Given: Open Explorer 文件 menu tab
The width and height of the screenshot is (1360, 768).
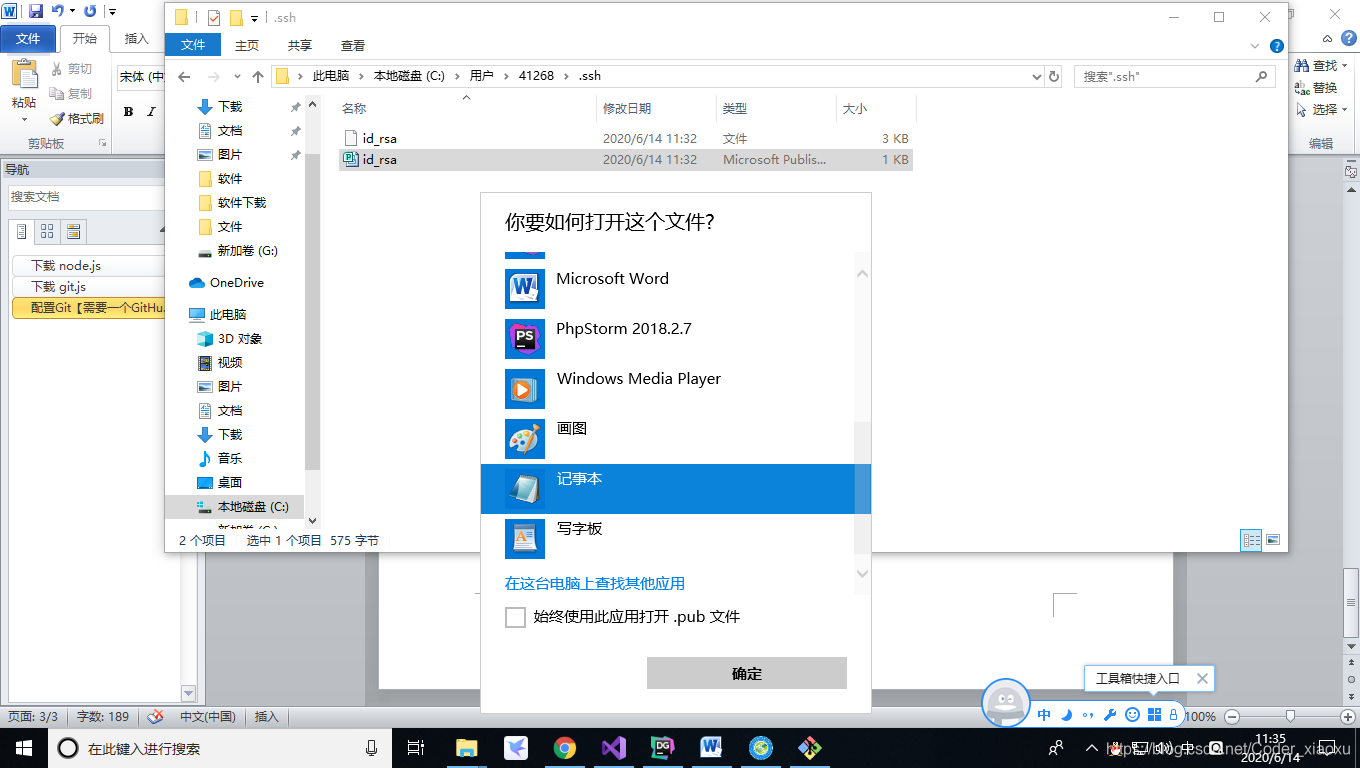Looking at the screenshot, I should pos(193,45).
